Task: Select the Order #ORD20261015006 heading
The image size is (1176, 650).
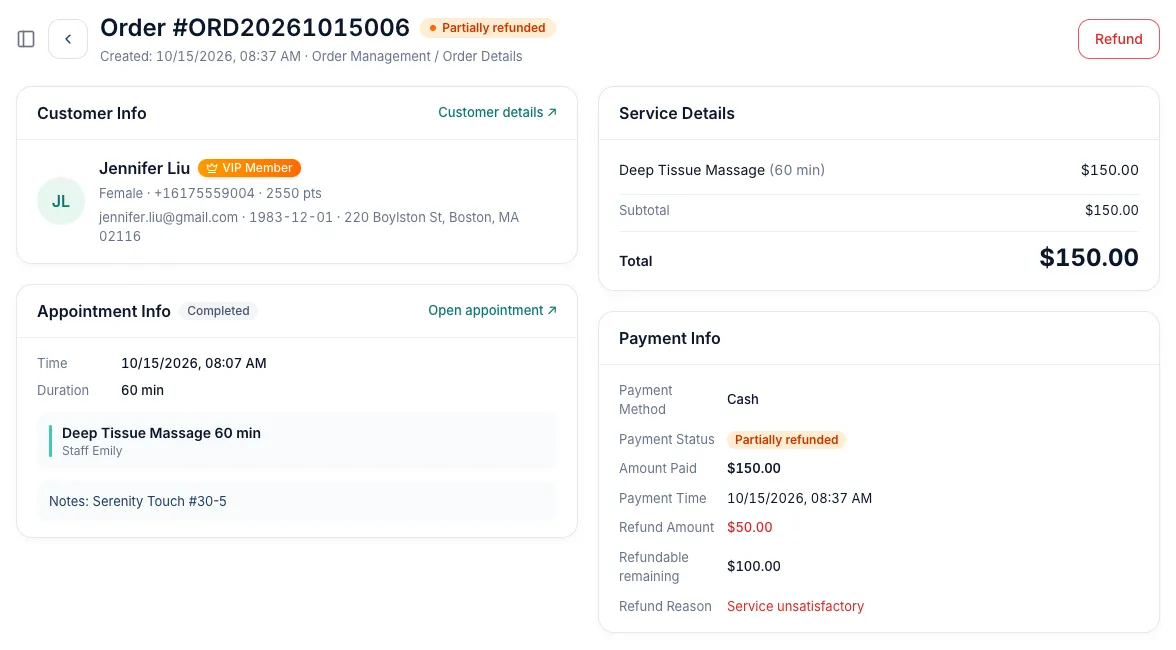Action: tap(255, 28)
